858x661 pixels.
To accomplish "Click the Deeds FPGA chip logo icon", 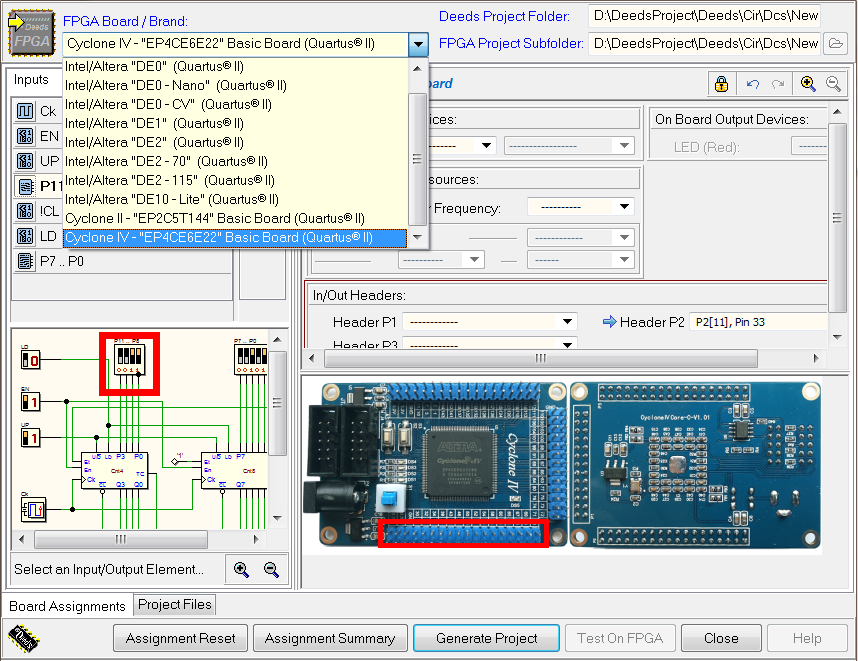I will (x=32, y=33).
